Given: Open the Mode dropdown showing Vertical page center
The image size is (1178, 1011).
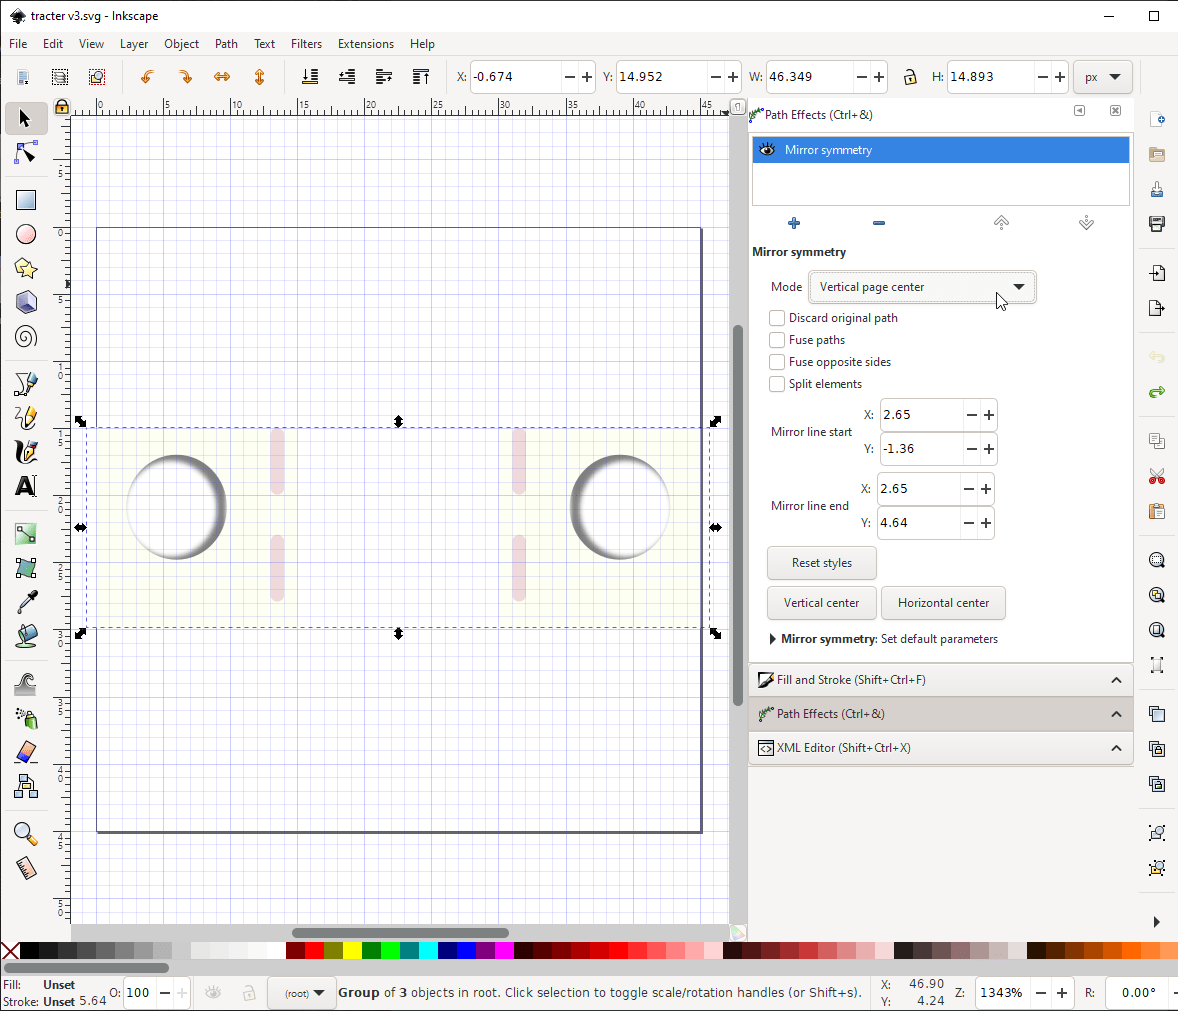Looking at the screenshot, I should [x=921, y=287].
